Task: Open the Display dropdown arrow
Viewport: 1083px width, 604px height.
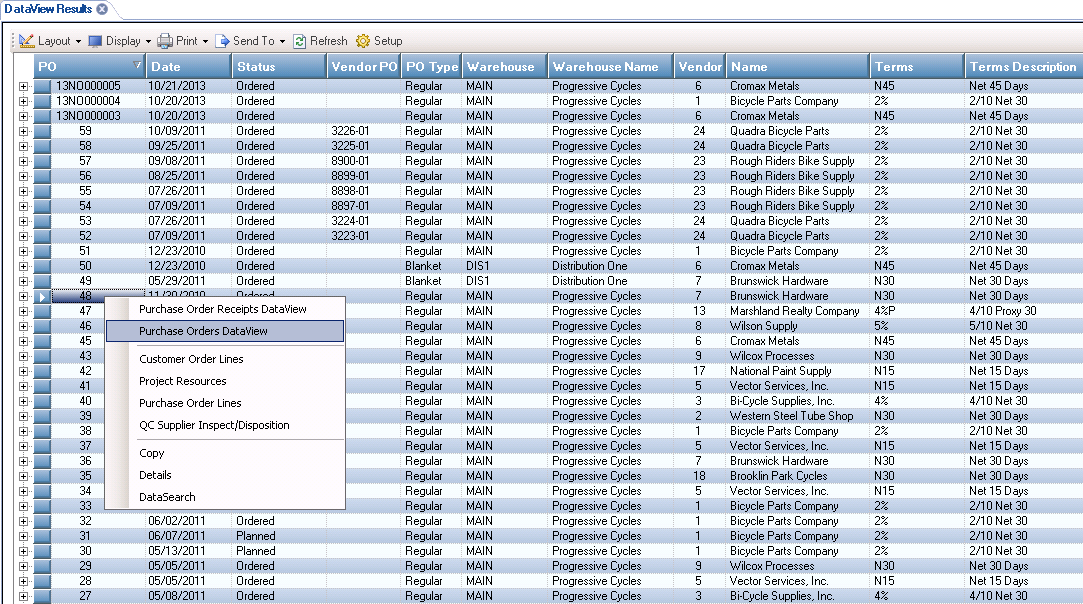Action: pyautogui.click(x=148, y=41)
